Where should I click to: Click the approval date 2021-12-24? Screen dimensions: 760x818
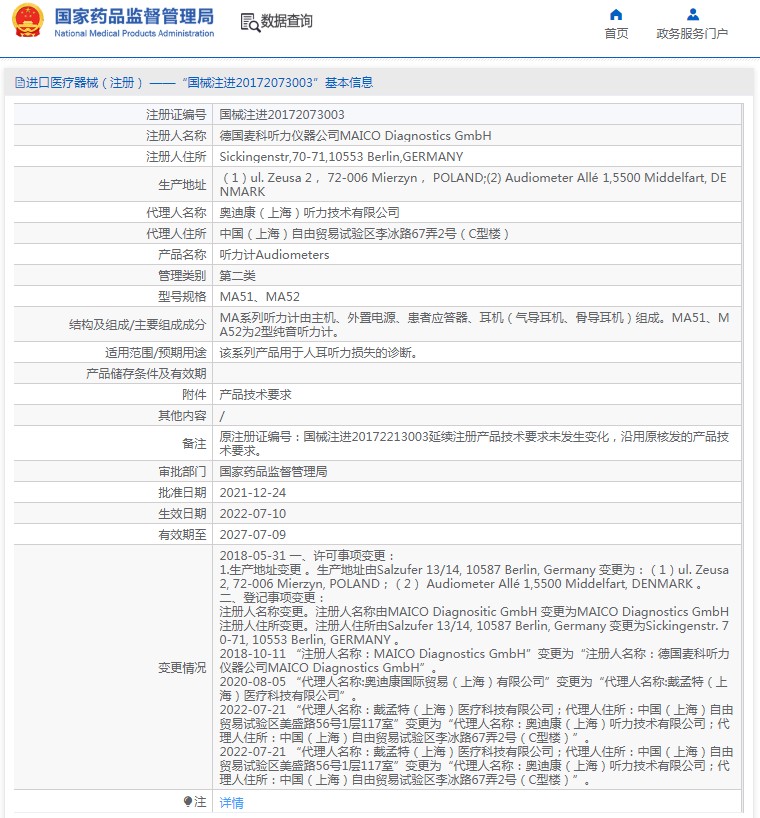pyautogui.click(x=252, y=493)
